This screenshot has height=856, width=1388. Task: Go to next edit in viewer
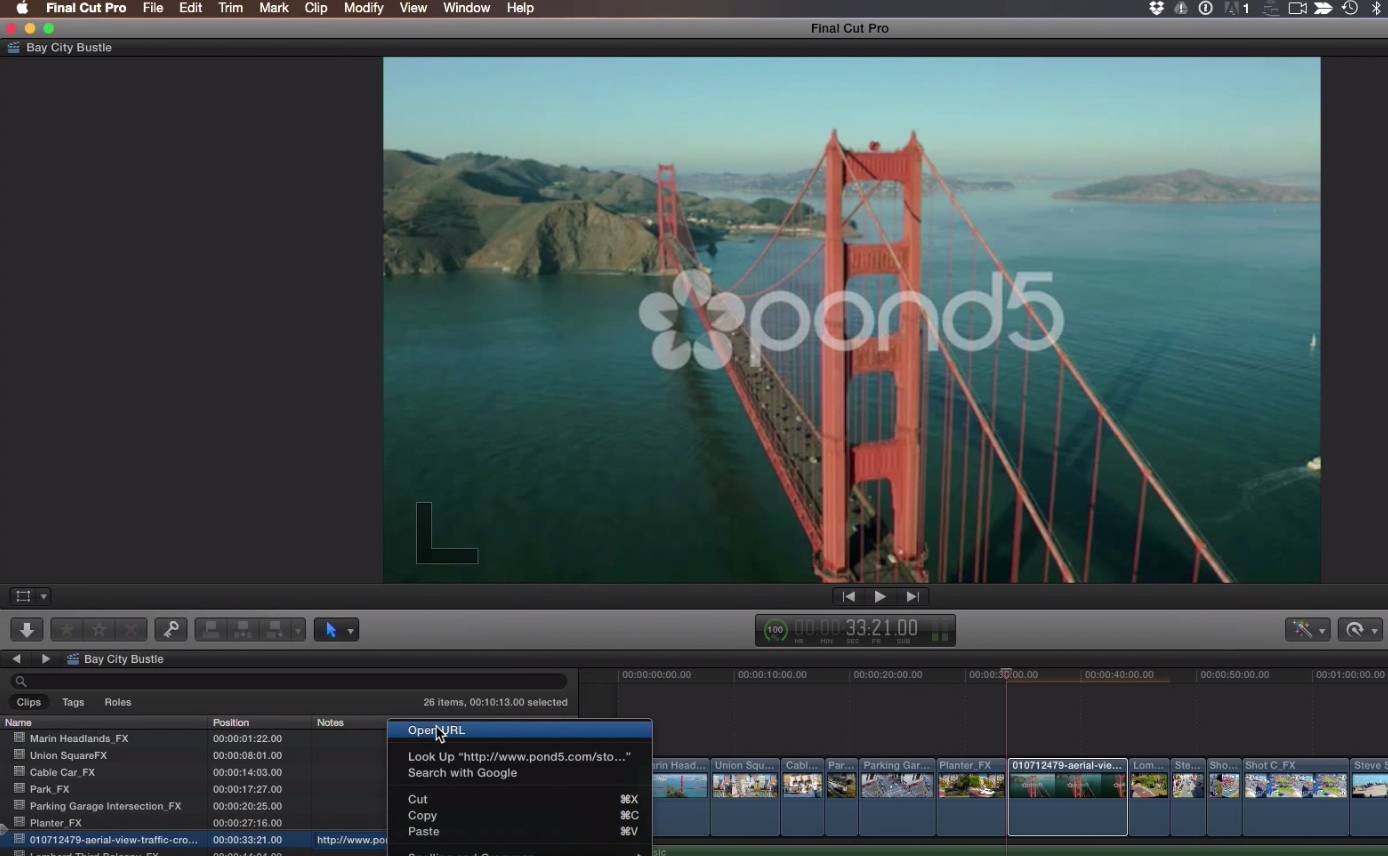pos(912,597)
